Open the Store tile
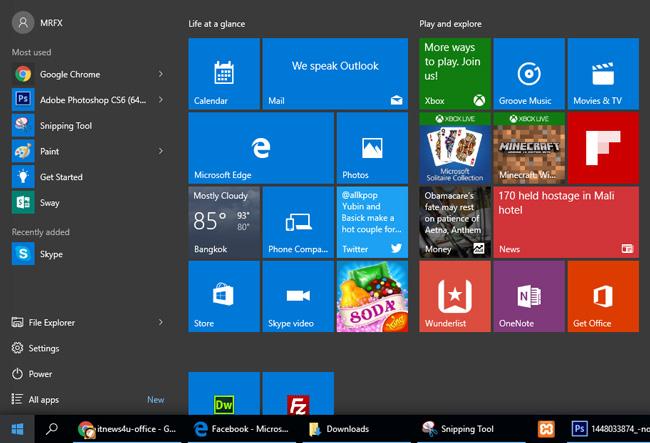The height and width of the screenshot is (443, 650). pos(224,296)
